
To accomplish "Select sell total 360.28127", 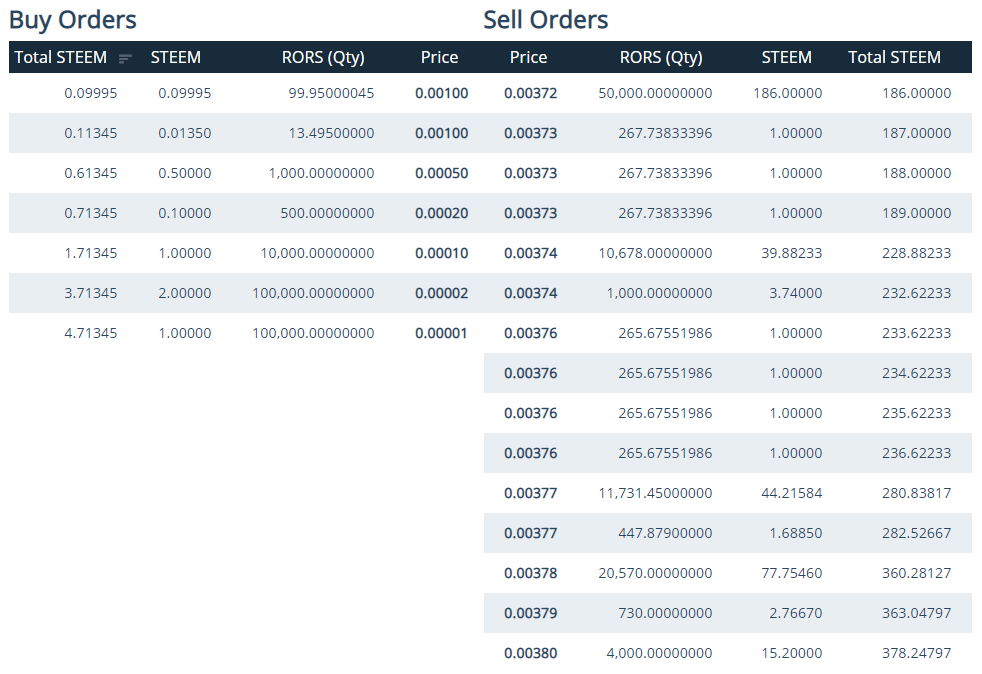I will tap(916, 573).
